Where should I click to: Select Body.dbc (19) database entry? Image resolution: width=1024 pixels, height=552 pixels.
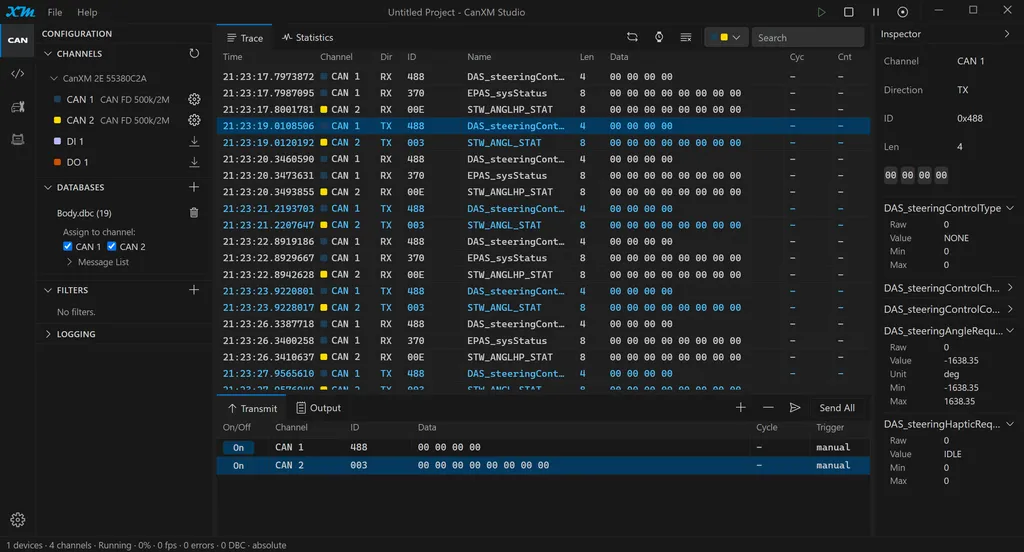click(84, 213)
